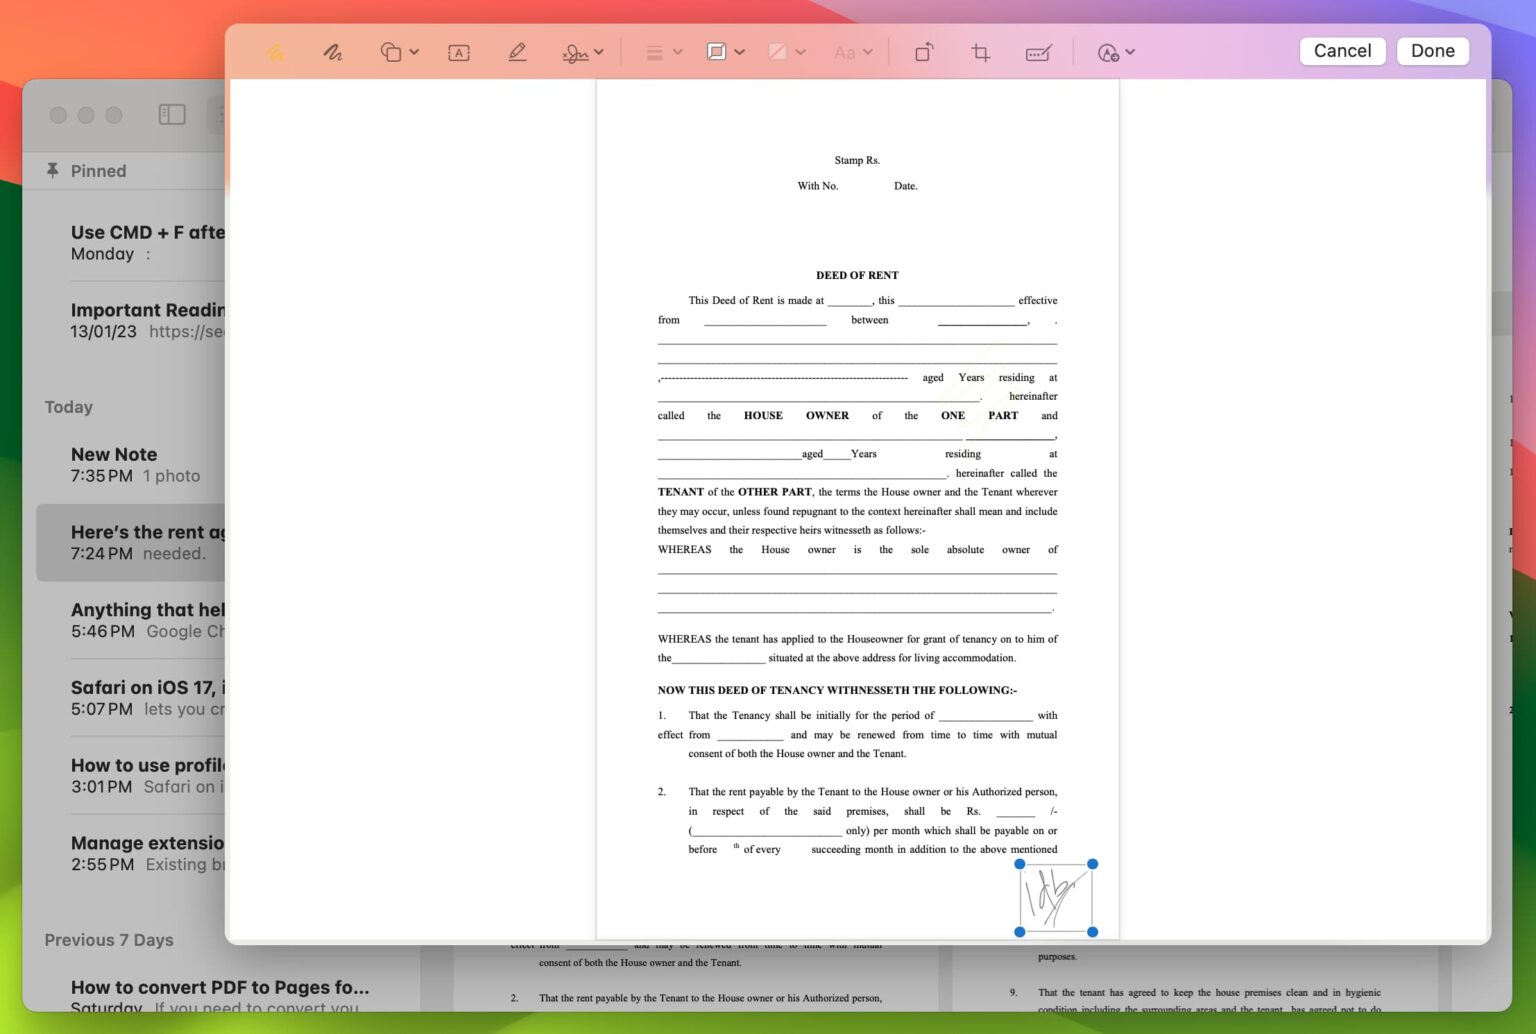Select the Text box tool
1536x1034 pixels.
pos(459,52)
